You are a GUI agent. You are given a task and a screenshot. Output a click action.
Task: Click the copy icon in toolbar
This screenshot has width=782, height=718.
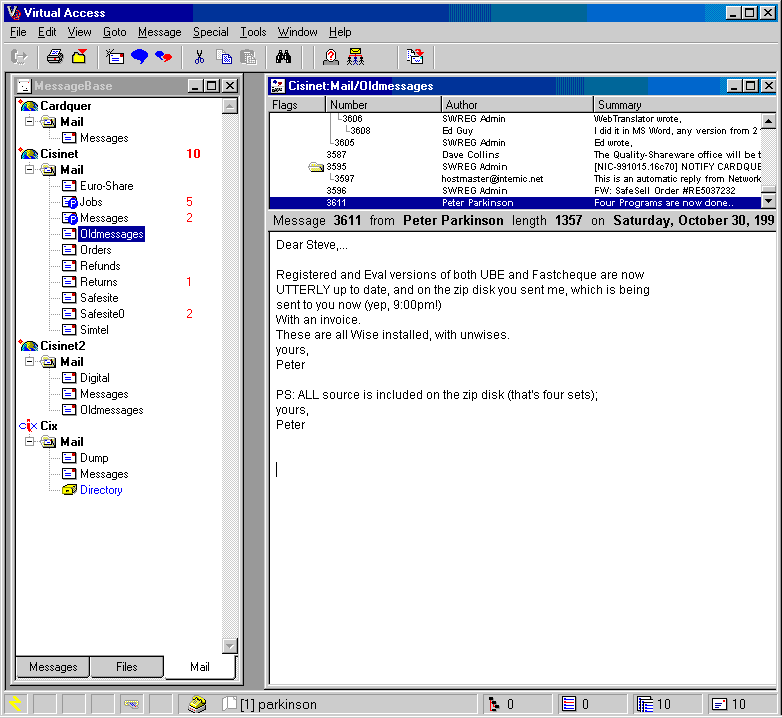point(224,57)
